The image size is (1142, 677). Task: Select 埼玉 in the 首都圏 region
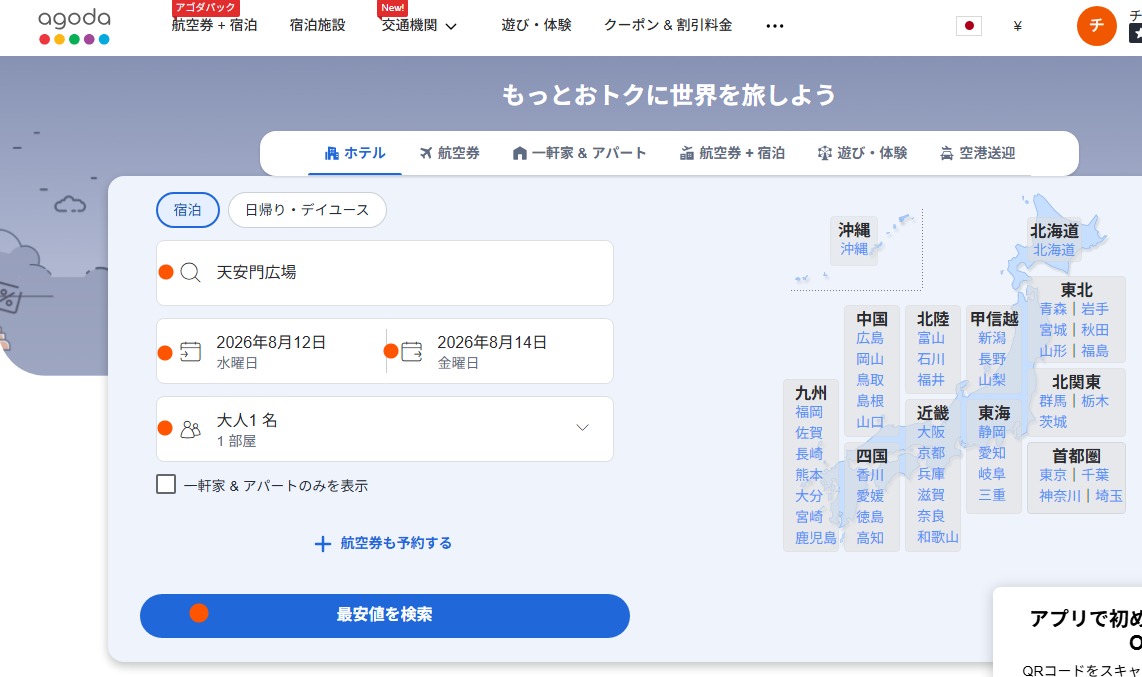coord(1108,496)
